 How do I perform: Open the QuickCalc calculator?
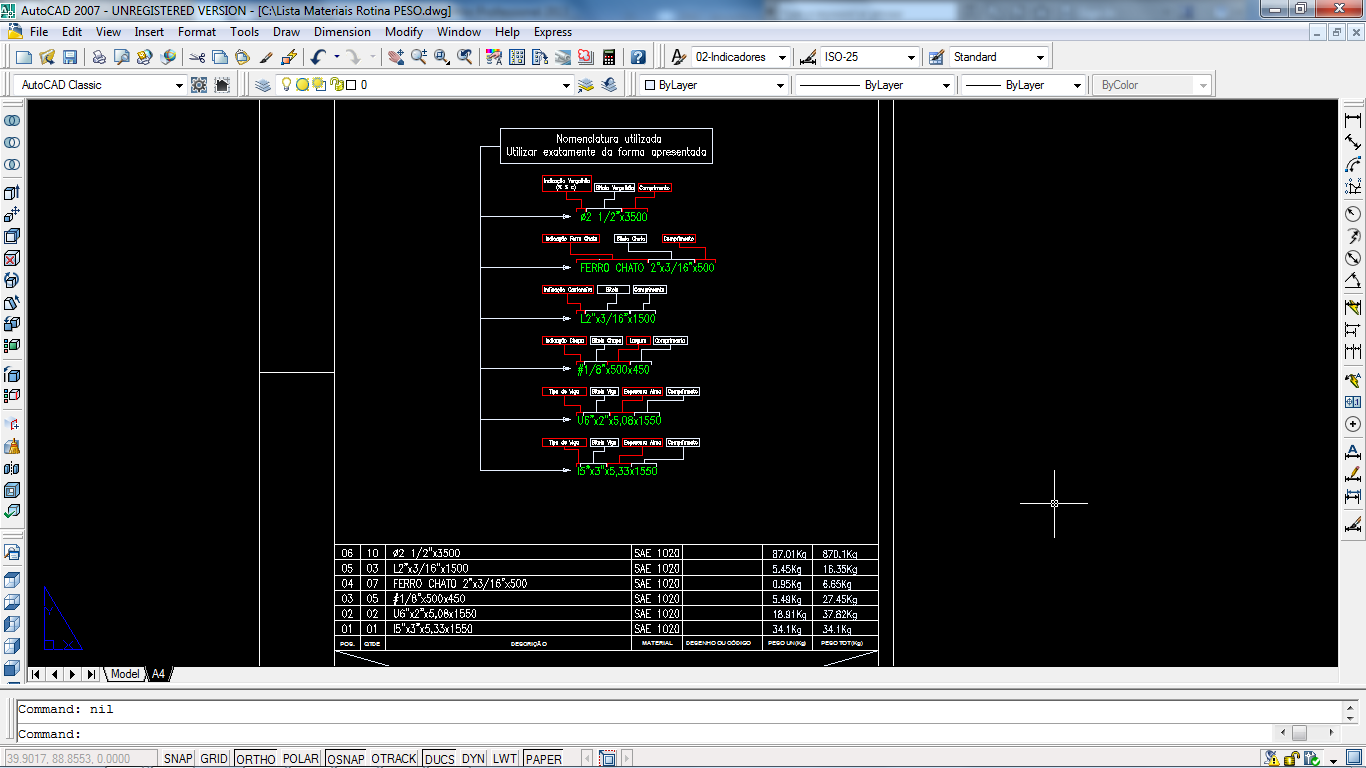point(608,57)
